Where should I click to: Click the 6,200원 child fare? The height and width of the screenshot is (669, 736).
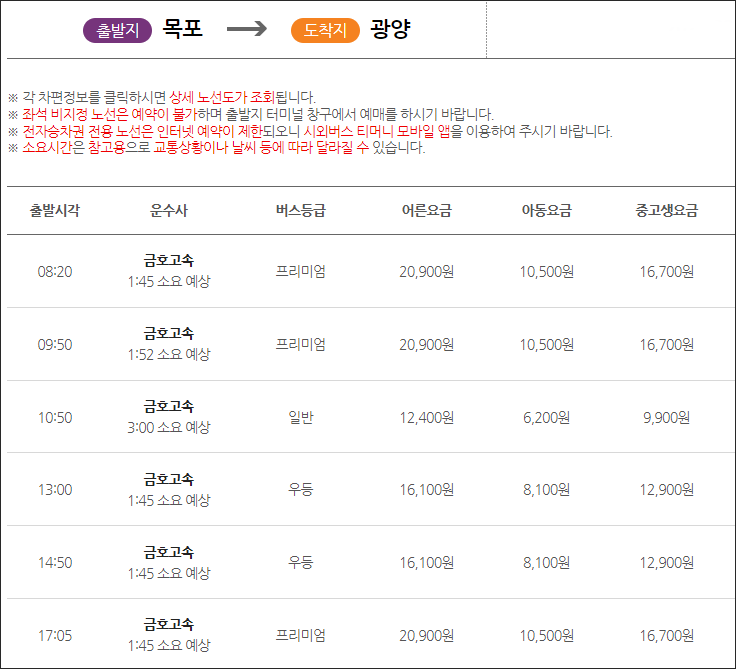(x=547, y=417)
